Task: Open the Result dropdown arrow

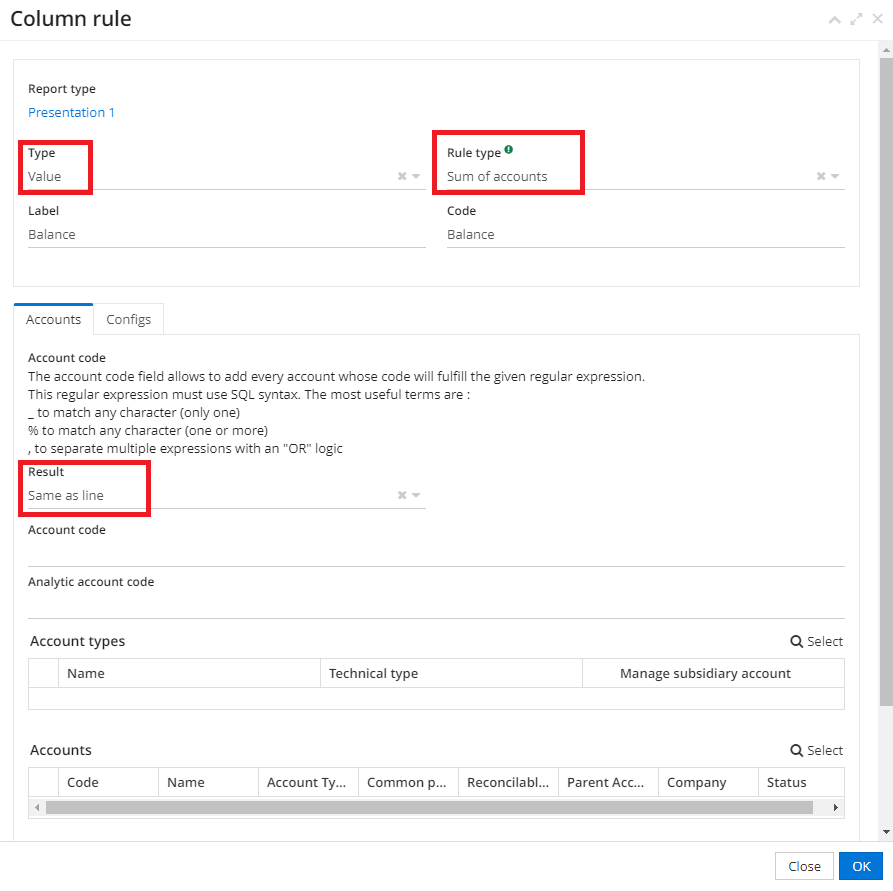Action: tap(416, 495)
